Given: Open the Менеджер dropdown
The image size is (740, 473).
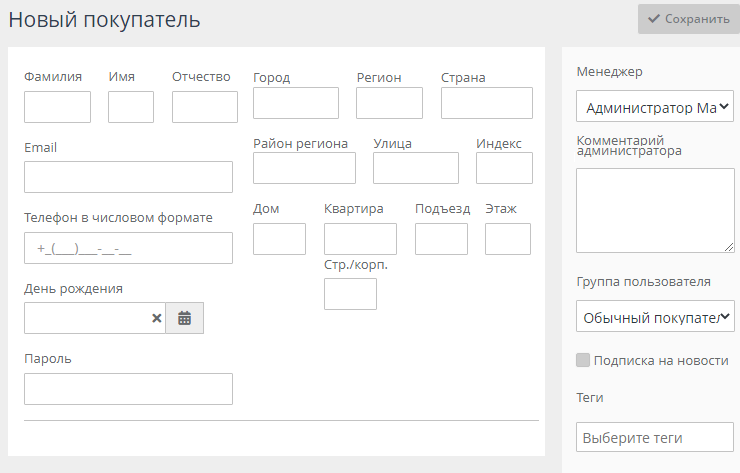Looking at the screenshot, I should click(x=655, y=106).
